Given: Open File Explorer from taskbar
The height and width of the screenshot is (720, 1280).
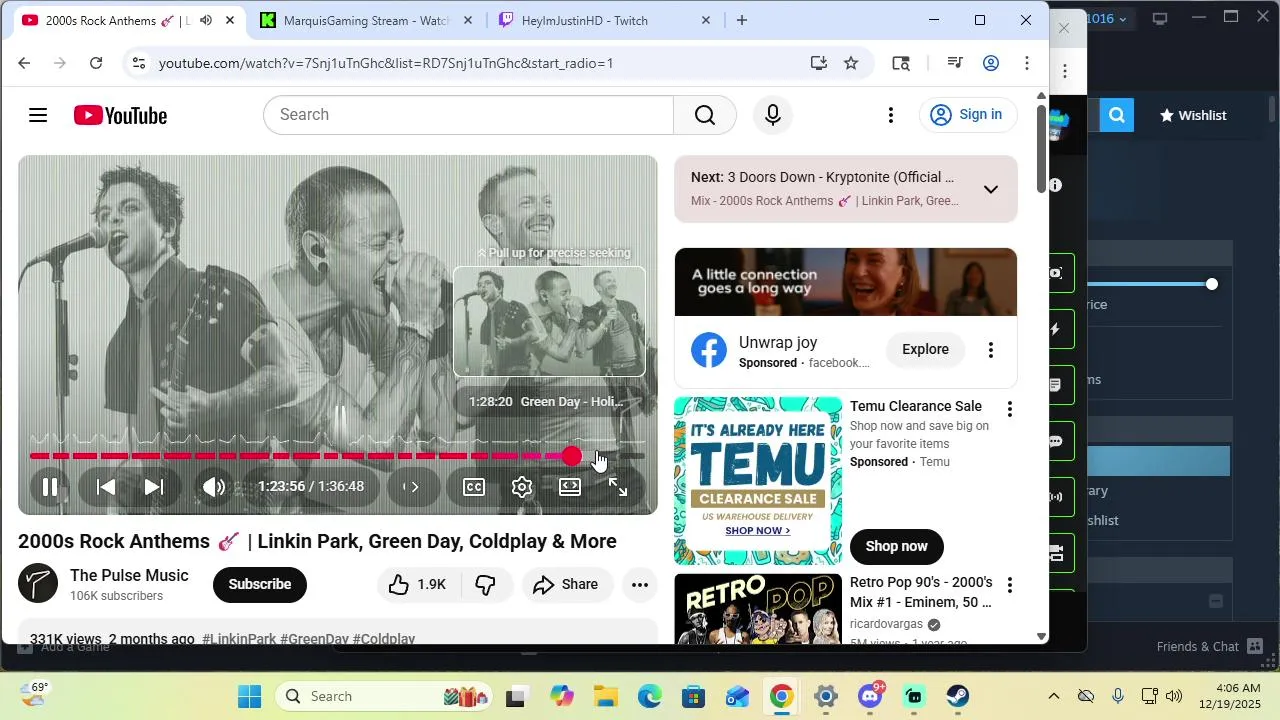Looking at the screenshot, I should point(606,696).
